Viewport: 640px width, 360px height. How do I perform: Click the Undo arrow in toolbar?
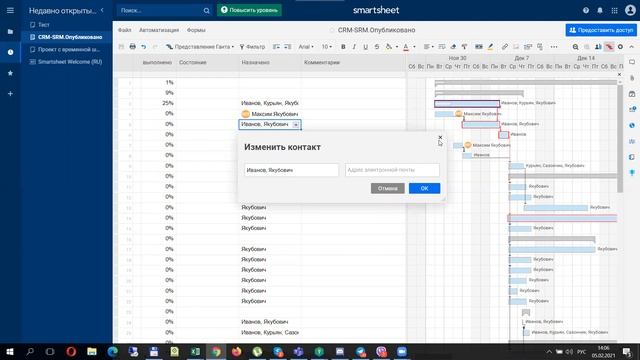point(144,47)
